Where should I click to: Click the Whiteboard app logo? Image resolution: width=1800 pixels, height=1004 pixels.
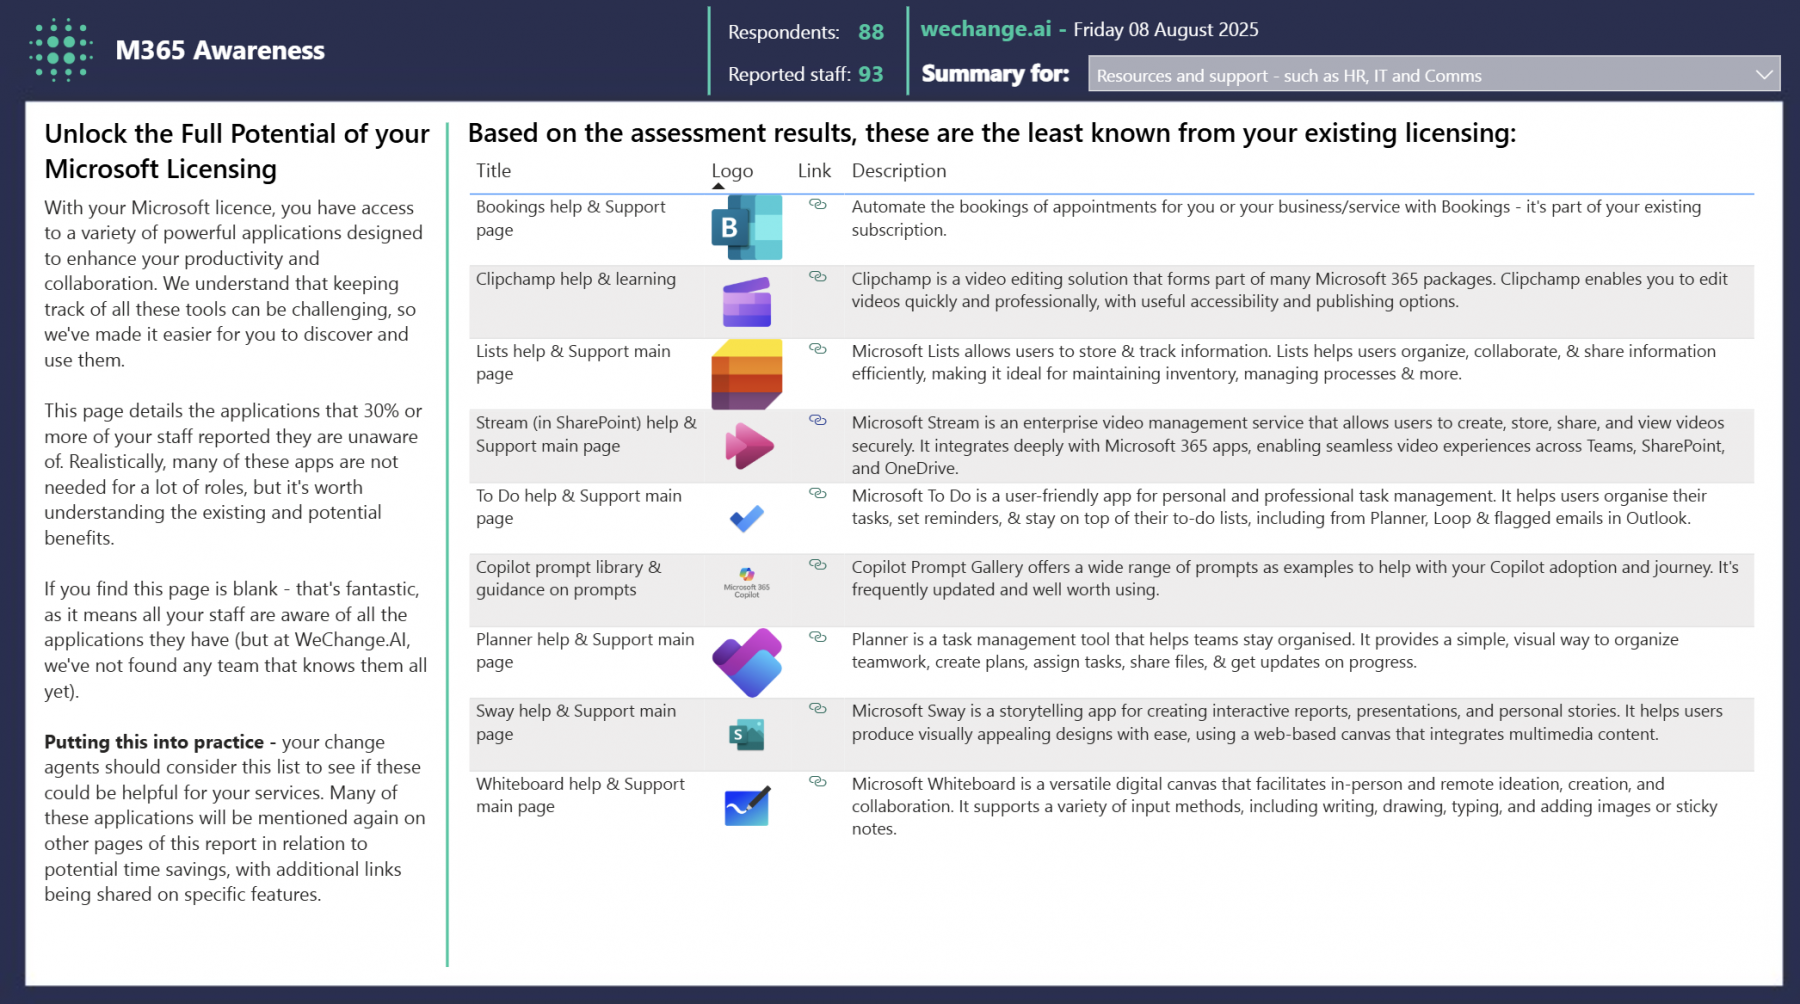747,806
